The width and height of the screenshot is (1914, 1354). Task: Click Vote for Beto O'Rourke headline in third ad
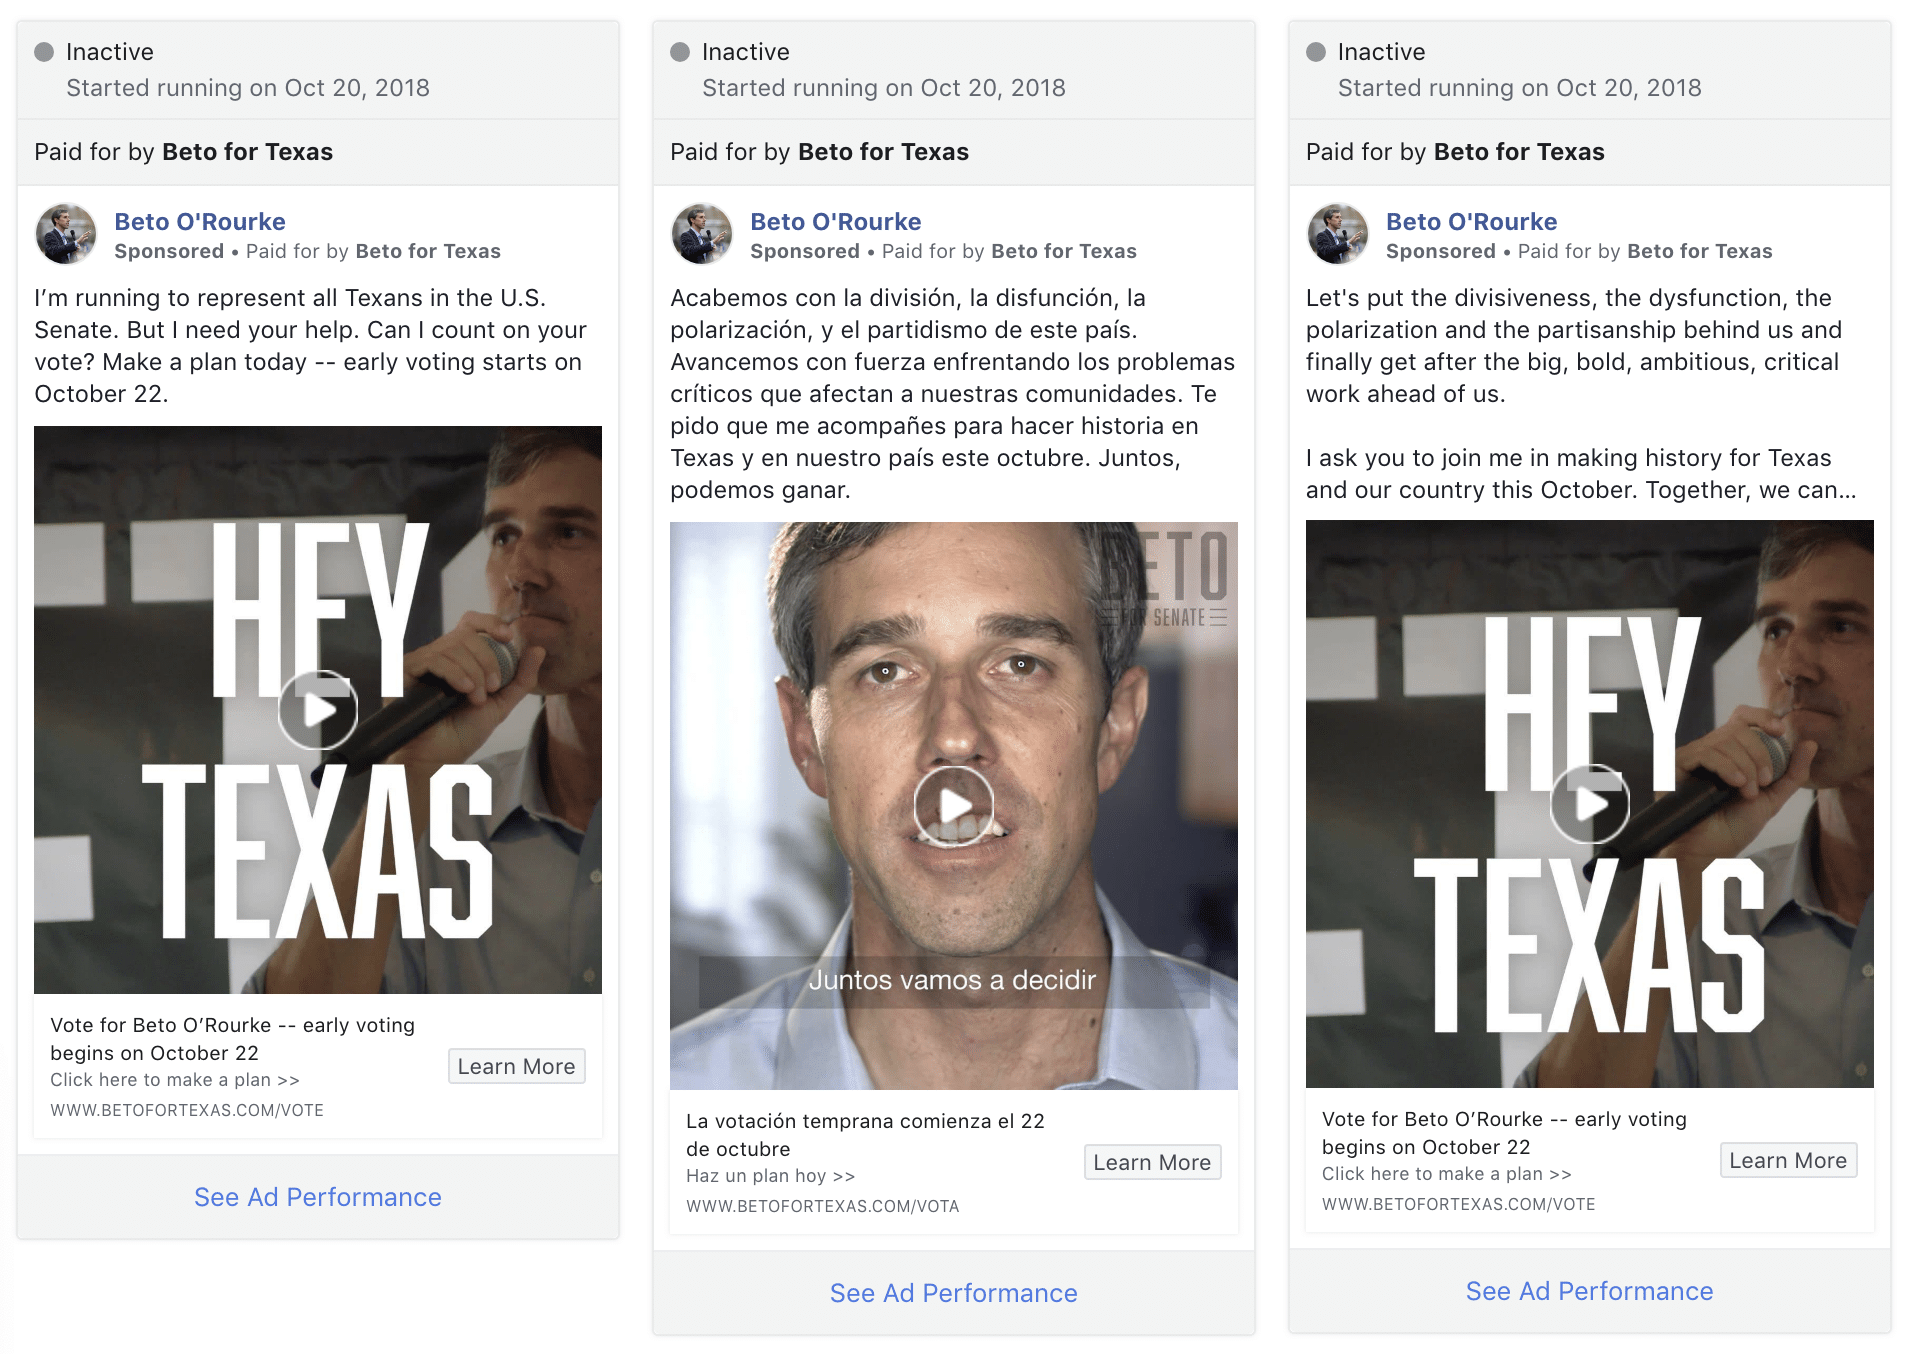point(1504,1133)
